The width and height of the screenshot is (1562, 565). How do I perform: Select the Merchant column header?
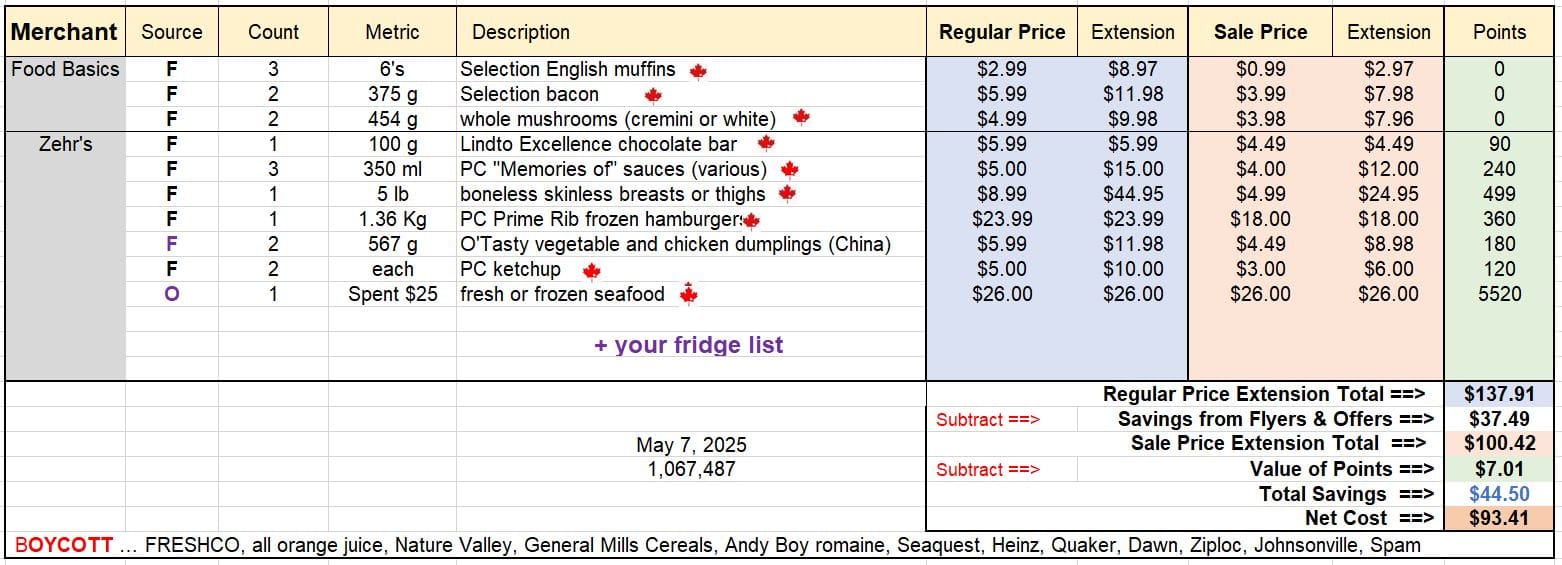65,32
